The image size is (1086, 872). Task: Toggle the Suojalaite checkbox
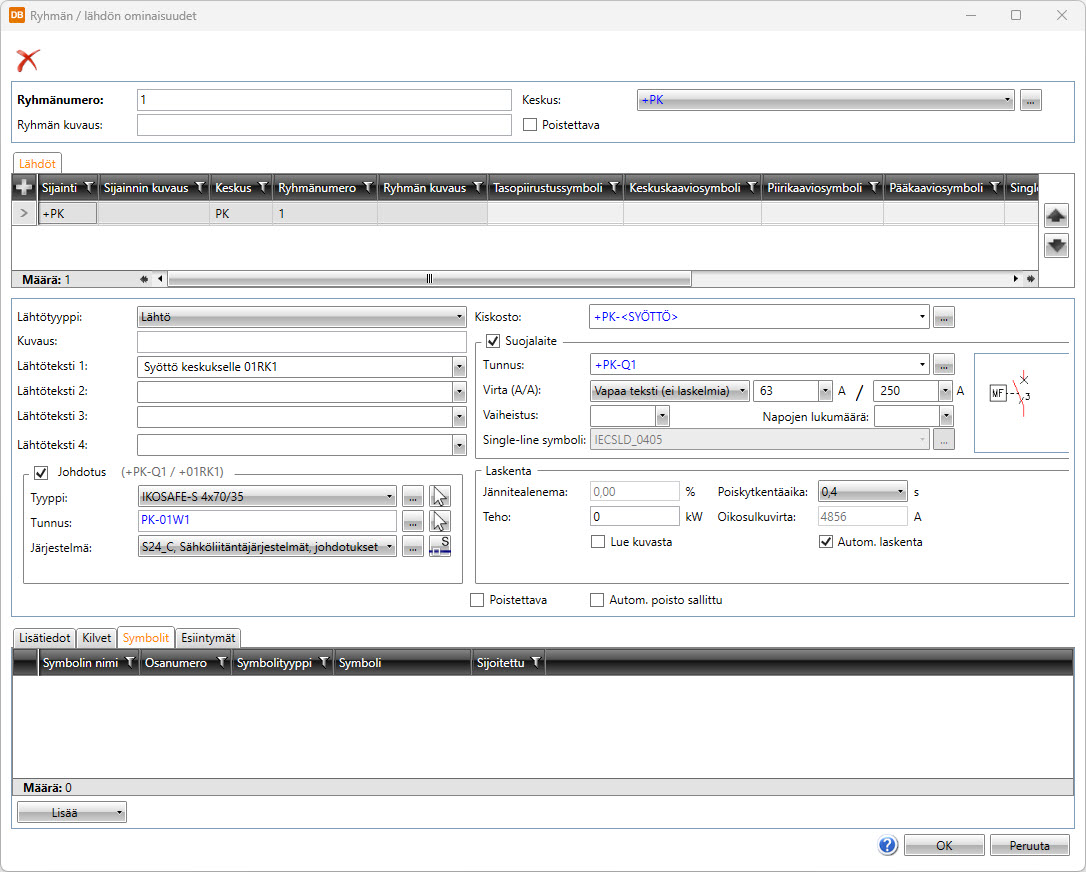[x=493, y=341]
